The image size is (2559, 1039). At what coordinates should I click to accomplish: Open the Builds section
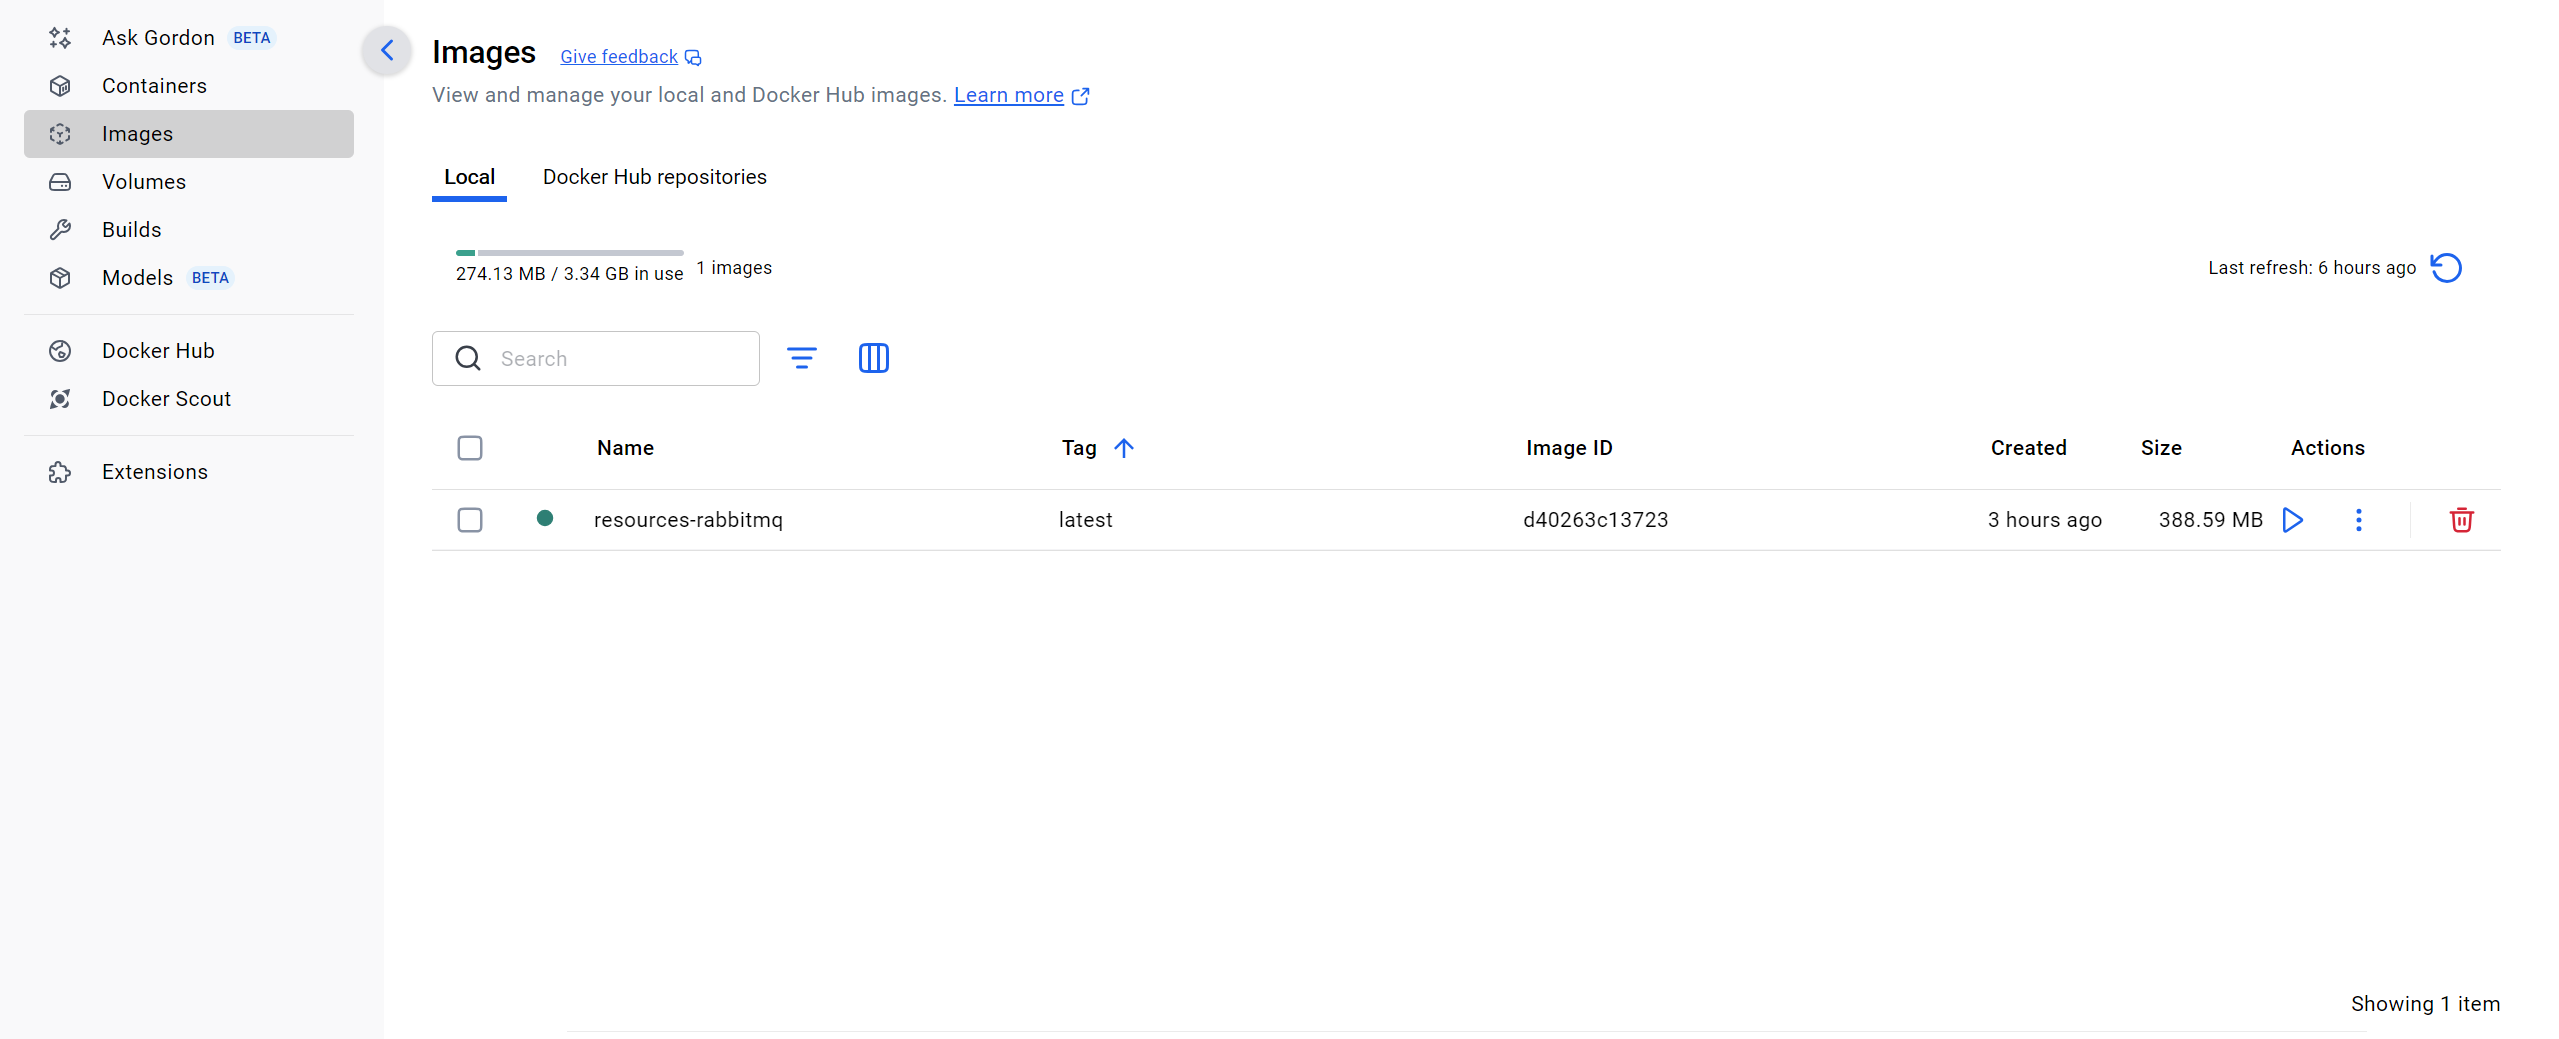189,230
